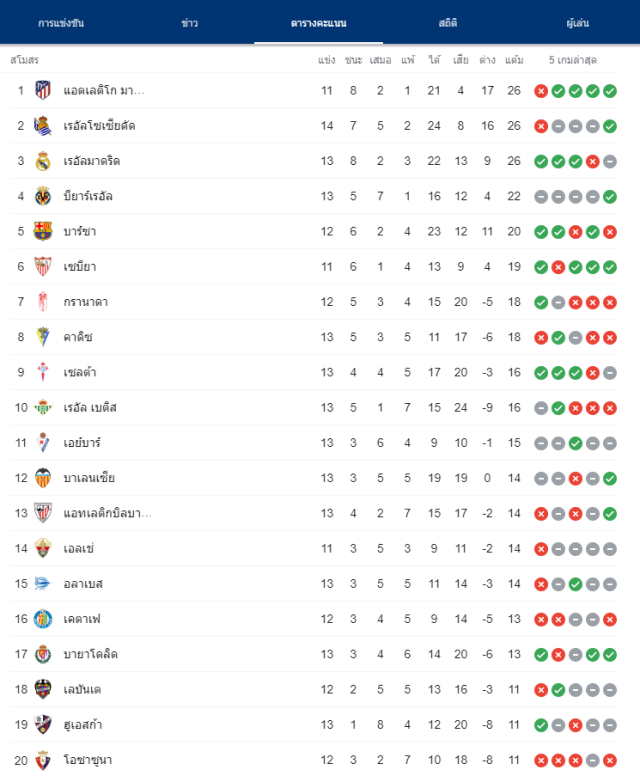Select the ผู้เล่น tab

tap(578, 23)
